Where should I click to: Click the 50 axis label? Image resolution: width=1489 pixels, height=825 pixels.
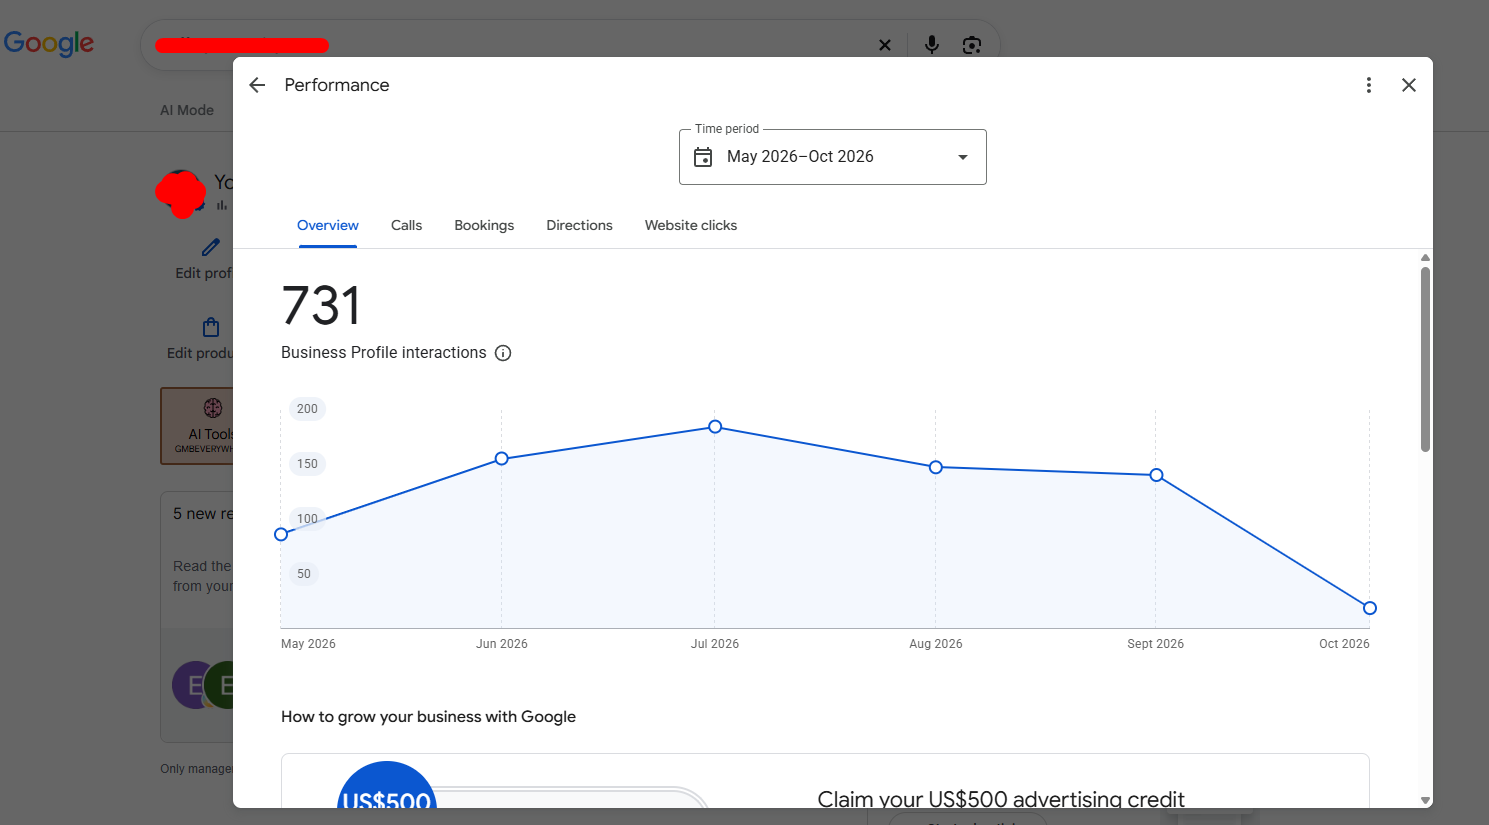point(304,574)
